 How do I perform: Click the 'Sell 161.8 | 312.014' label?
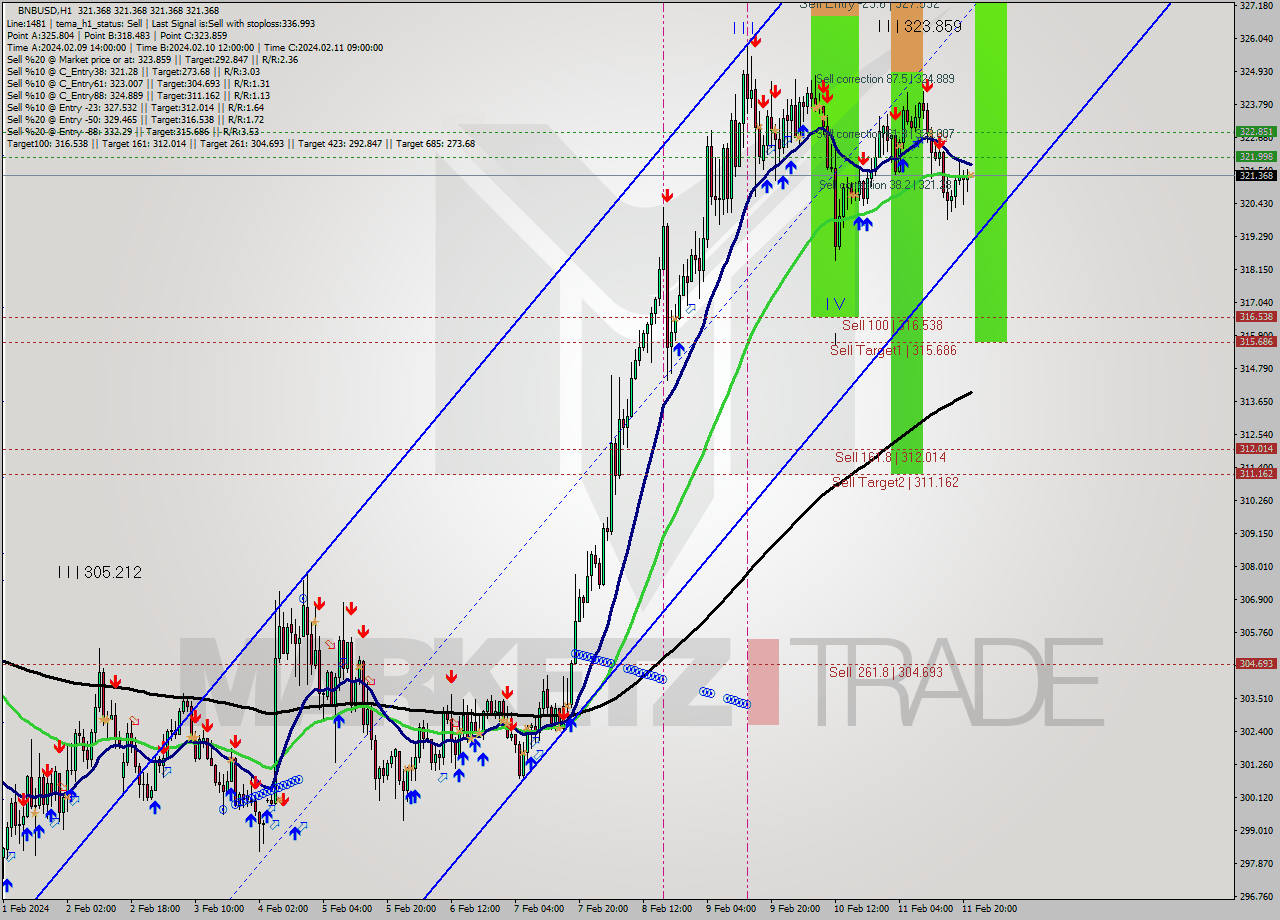click(890, 457)
